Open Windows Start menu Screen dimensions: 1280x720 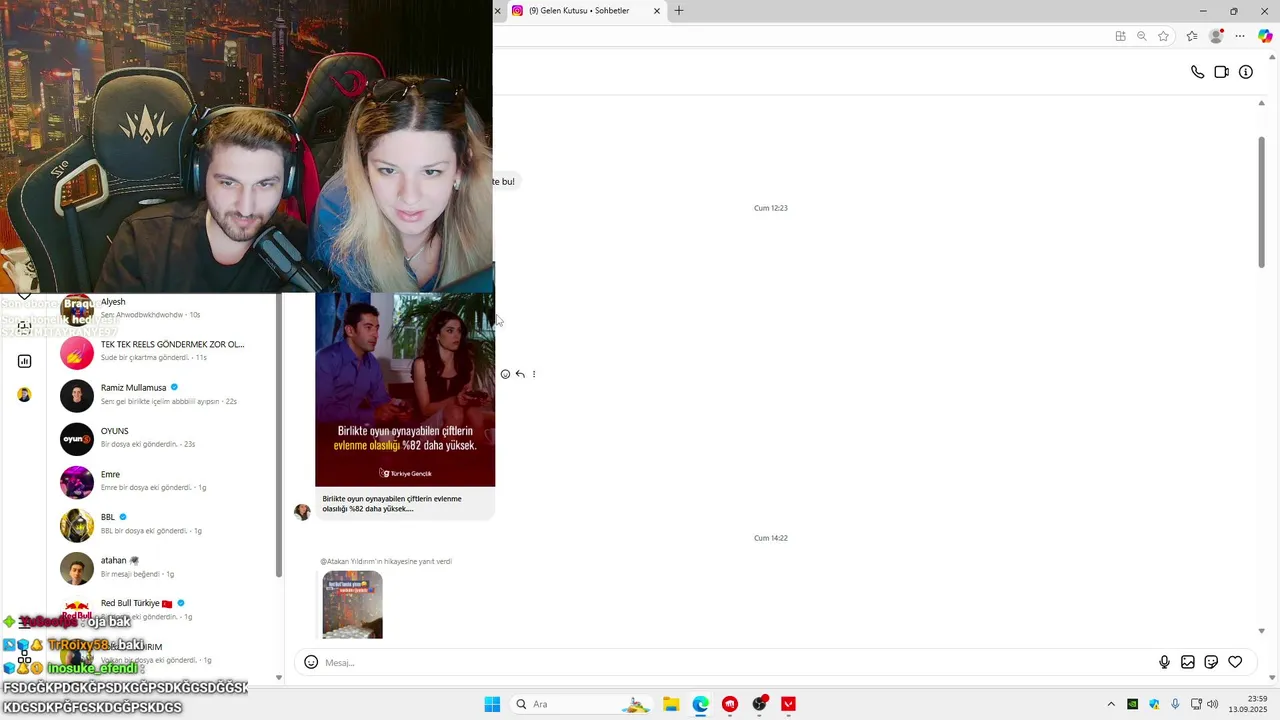492,704
